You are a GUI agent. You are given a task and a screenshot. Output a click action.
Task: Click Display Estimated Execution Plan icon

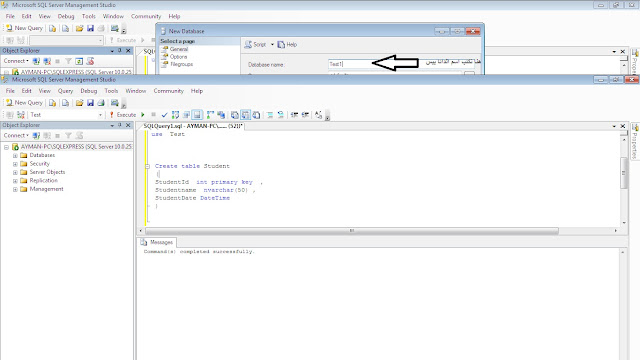pyautogui.click(x=176, y=115)
